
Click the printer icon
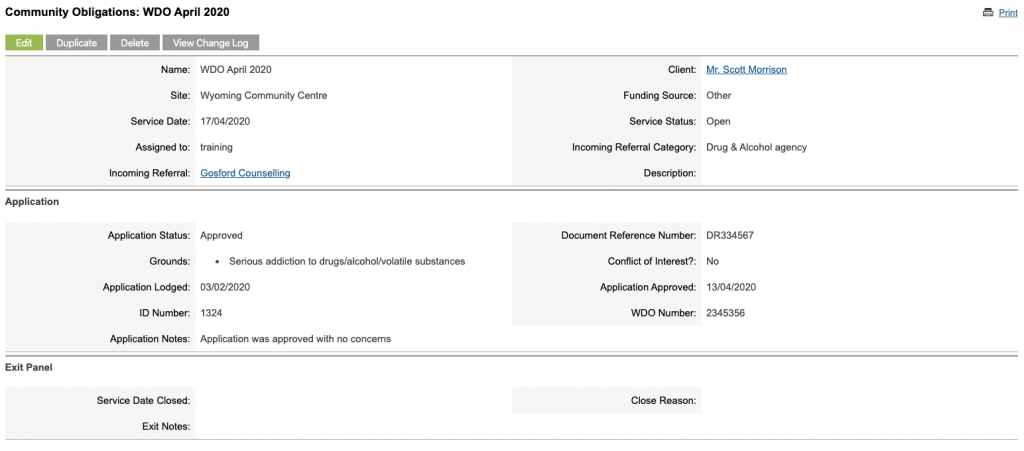point(988,12)
